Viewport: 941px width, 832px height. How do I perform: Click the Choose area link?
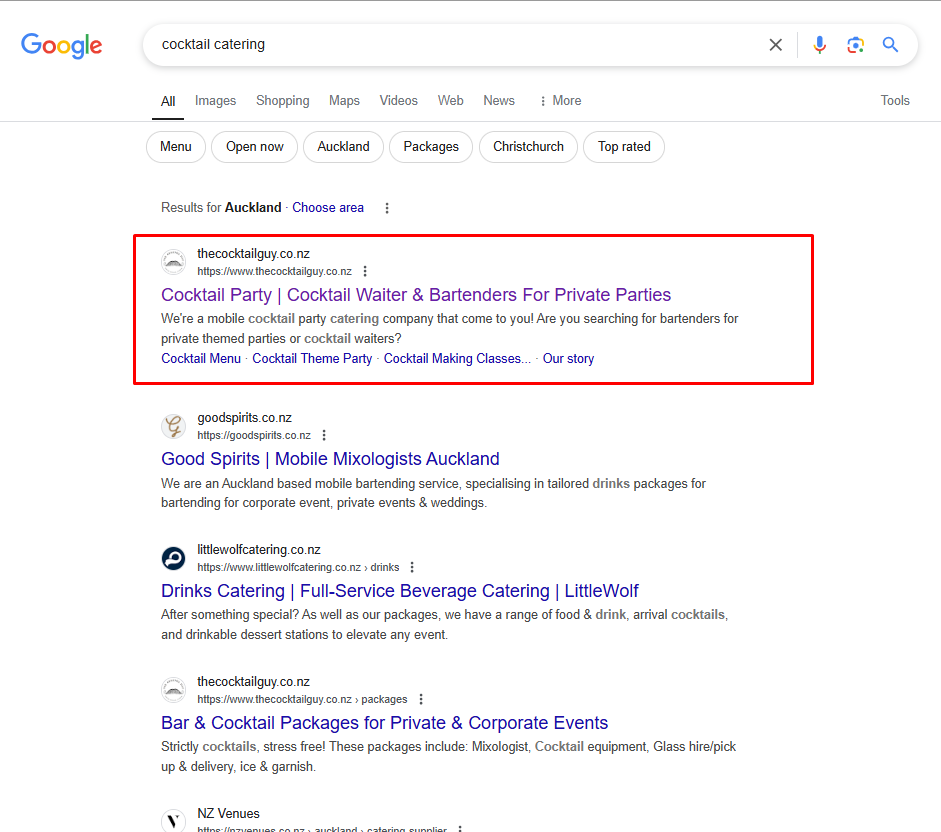pyautogui.click(x=328, y=208)
